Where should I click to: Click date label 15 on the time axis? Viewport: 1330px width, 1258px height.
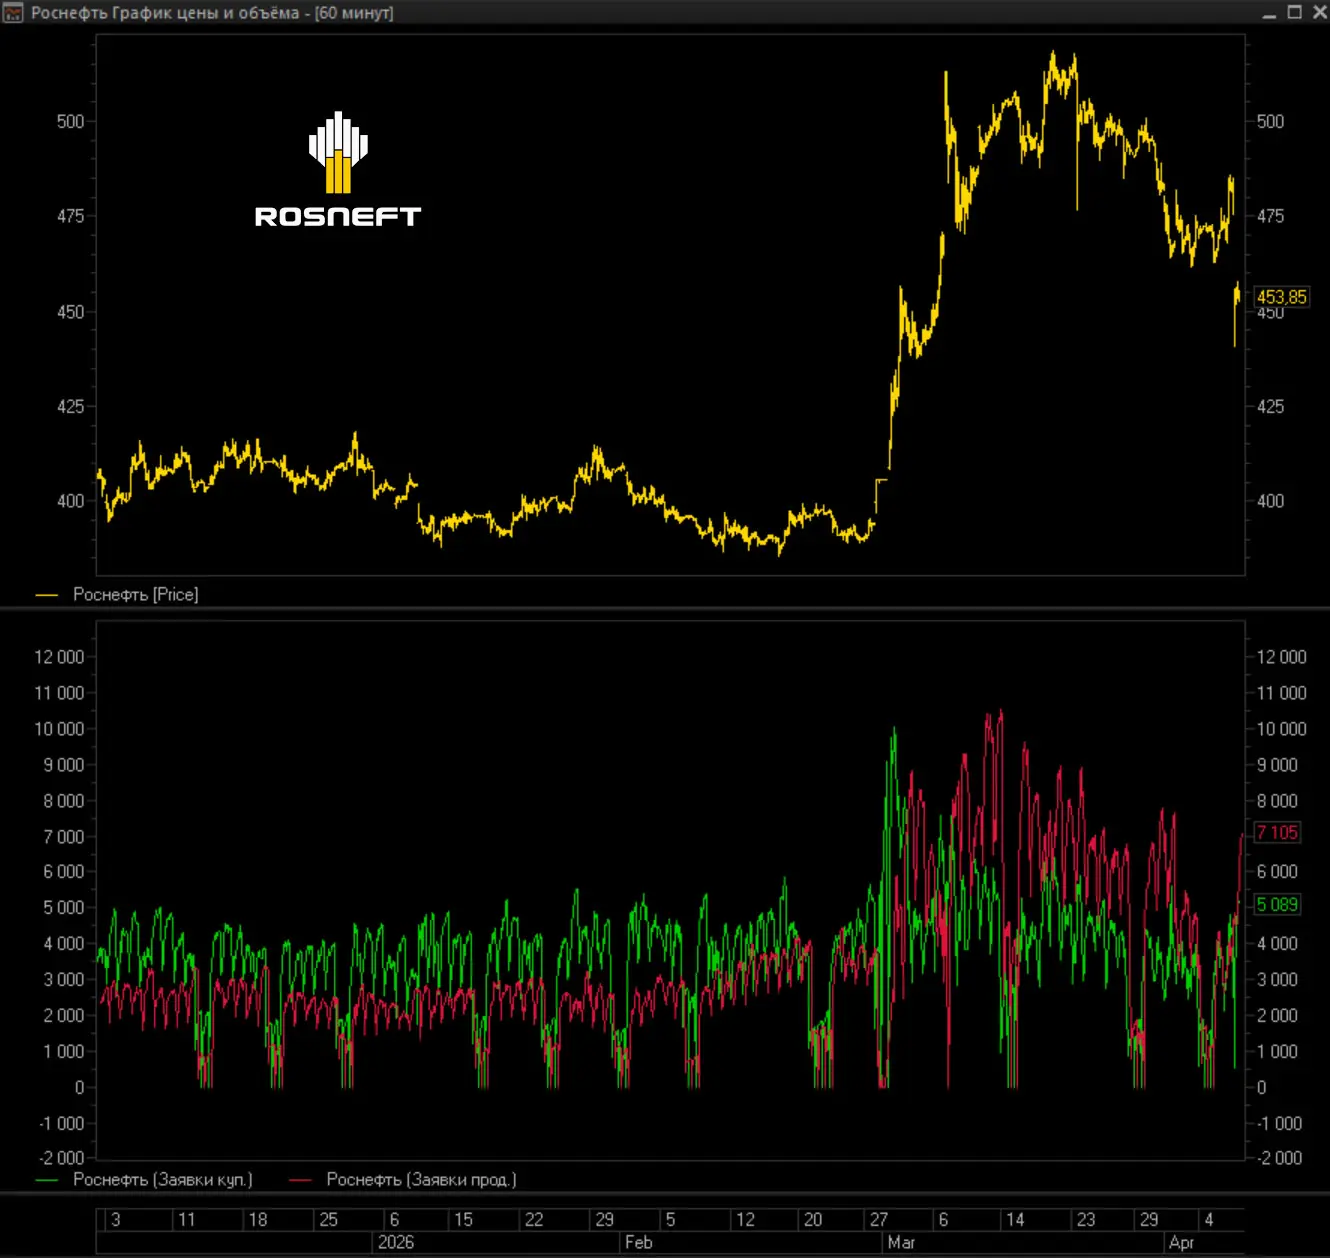[x=463, y=1220]
